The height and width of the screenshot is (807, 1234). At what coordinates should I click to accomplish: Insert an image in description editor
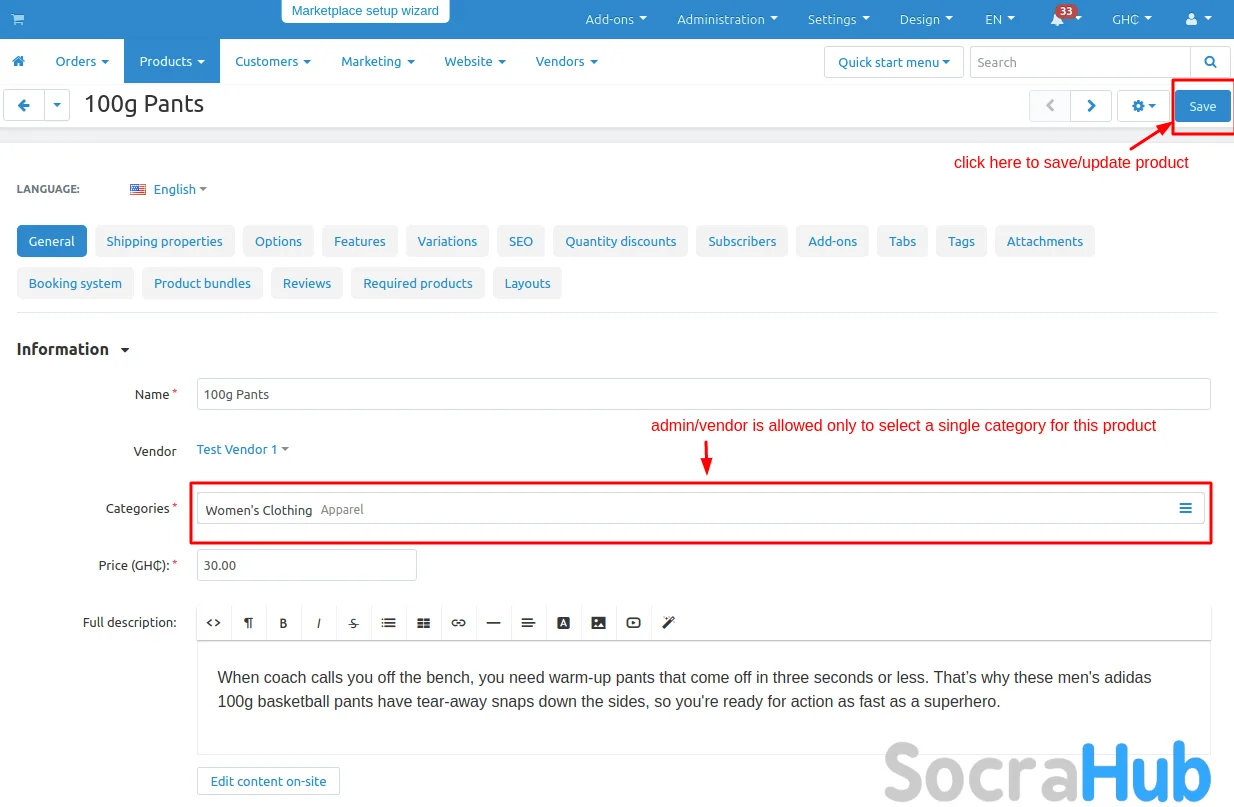(x=598, y=623)
